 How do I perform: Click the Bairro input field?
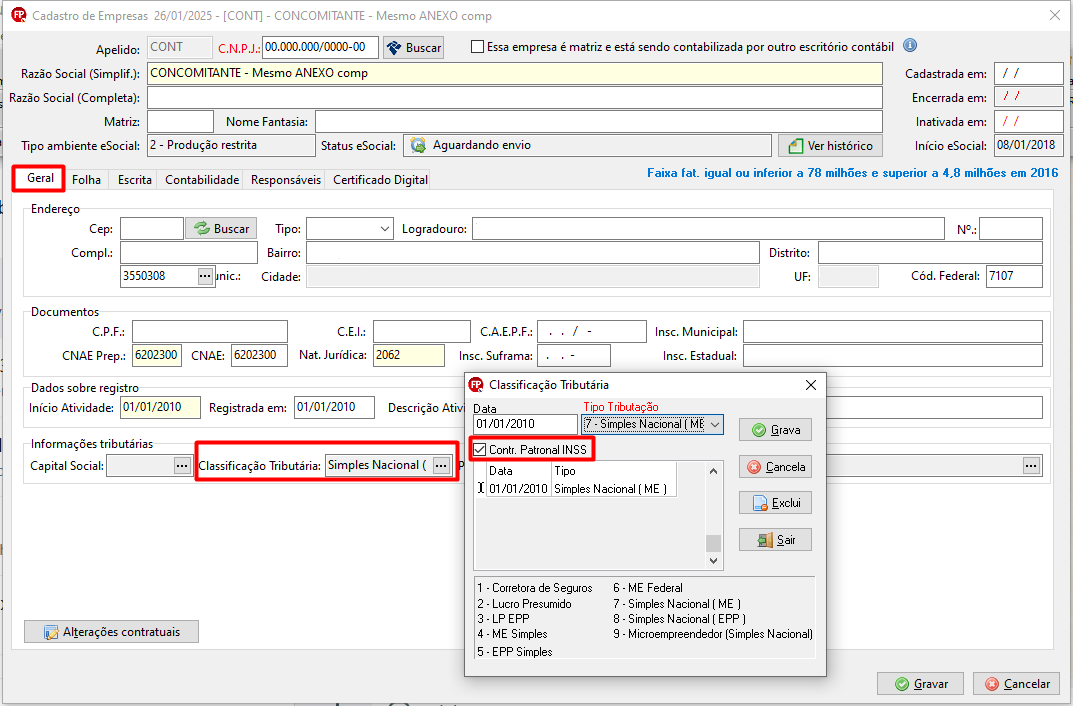[x=532, y=252]
